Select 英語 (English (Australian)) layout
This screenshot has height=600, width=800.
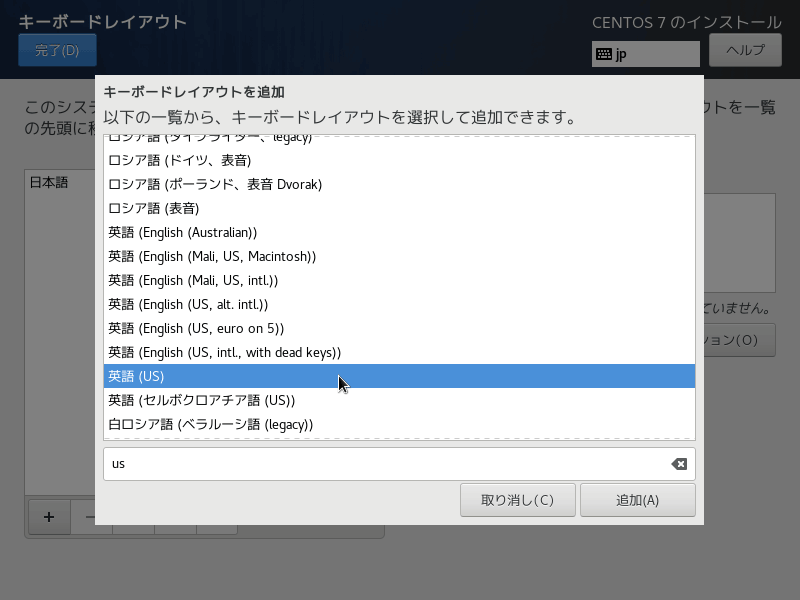tap(183, 232)
